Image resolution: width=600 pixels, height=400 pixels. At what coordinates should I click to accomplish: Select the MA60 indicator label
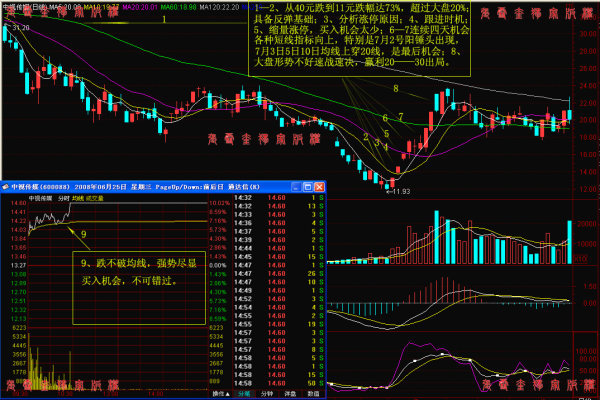click(x=179, y=7)
